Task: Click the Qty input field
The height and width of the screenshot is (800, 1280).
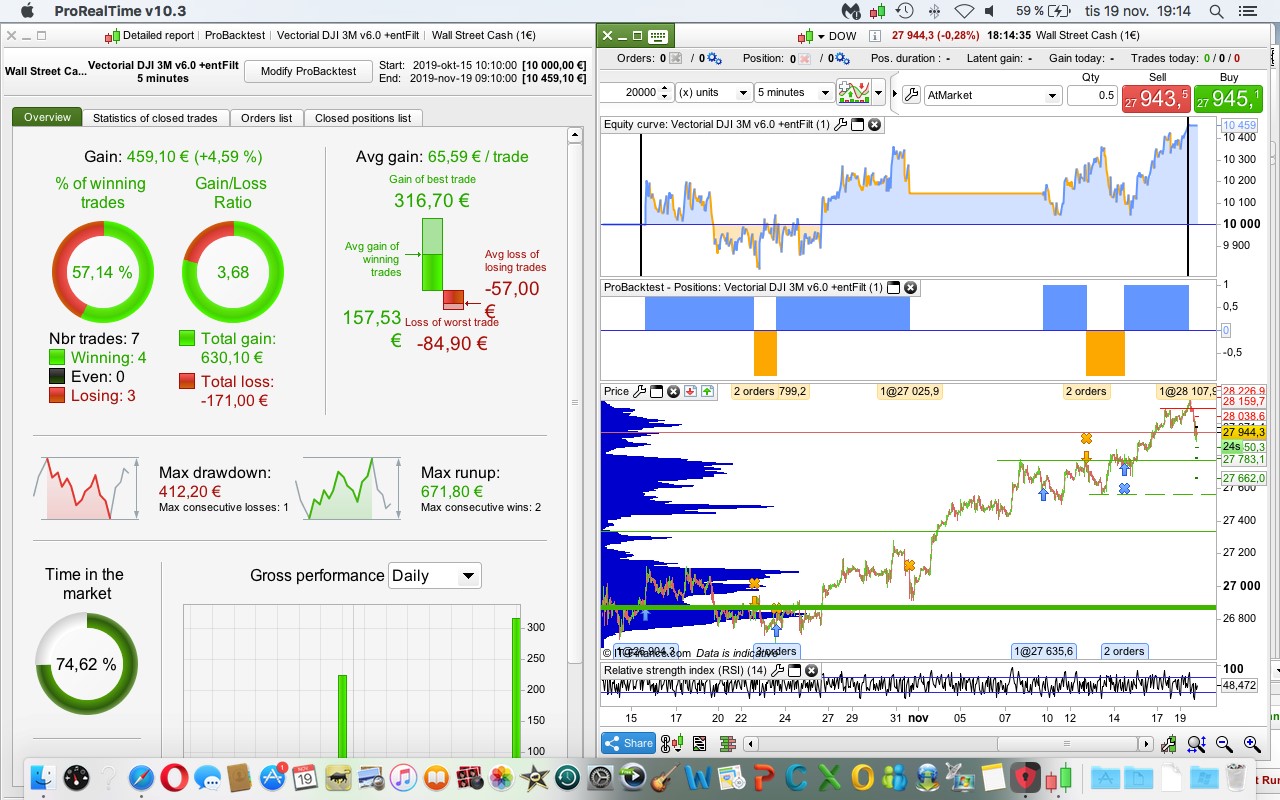Action: click(1092, 95)
